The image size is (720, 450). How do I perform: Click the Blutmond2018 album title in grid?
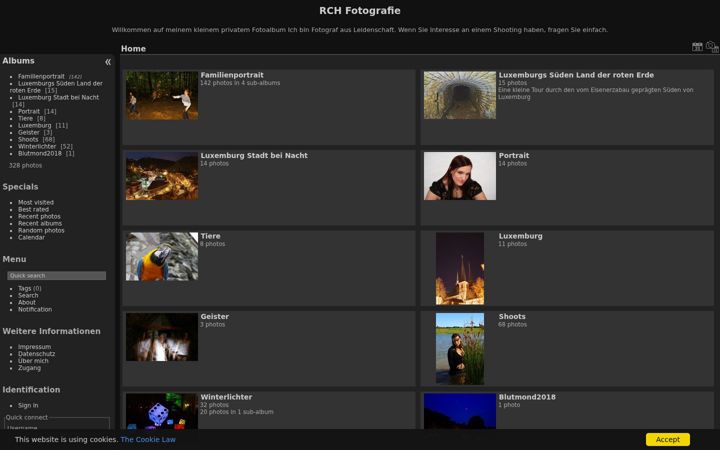527,397
